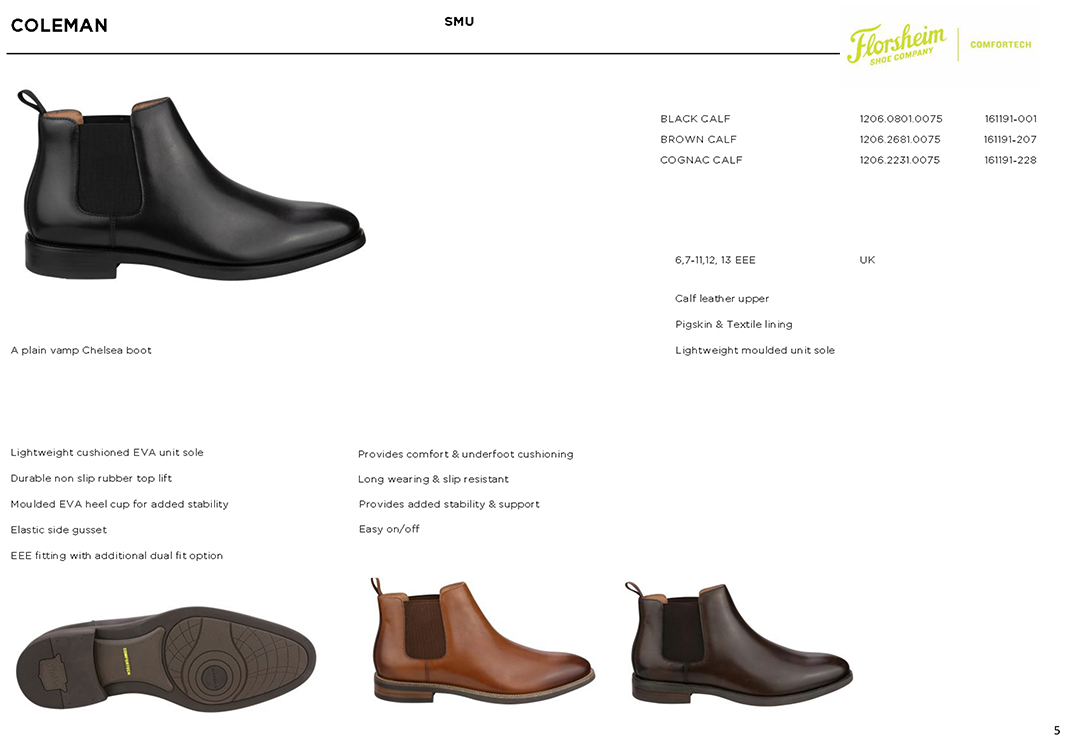
Task: Click the Elastic side gusset feature
Action: (x=59, y=530)
